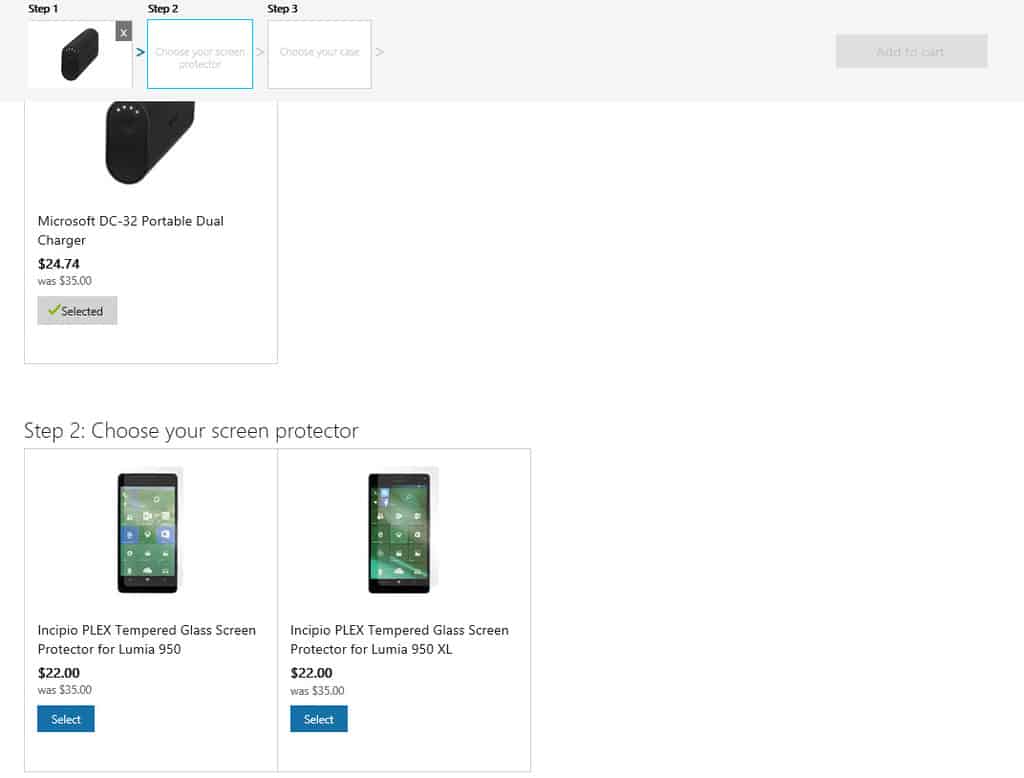
Task: Open Incipio PLEX Protector for Lumia 950 XL title
Action: (400, 640)
